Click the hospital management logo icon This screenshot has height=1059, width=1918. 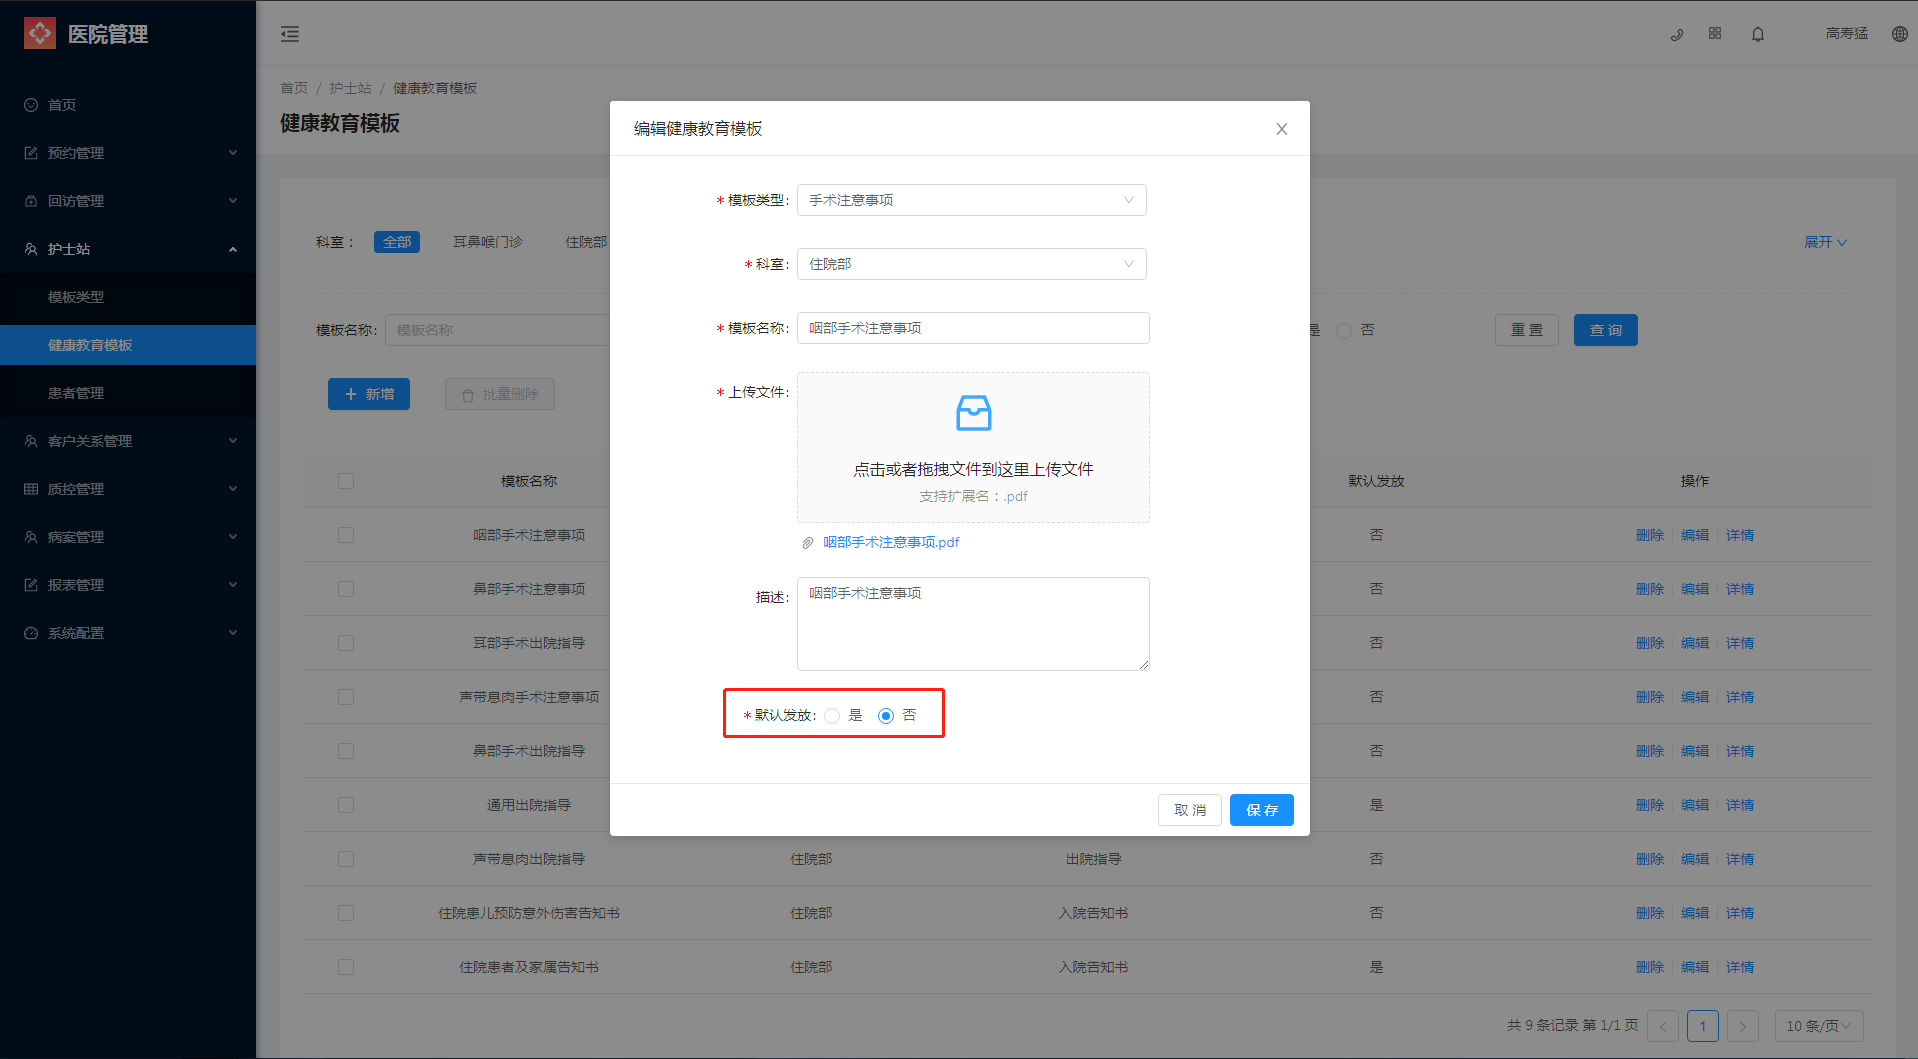tap(40, 34)
